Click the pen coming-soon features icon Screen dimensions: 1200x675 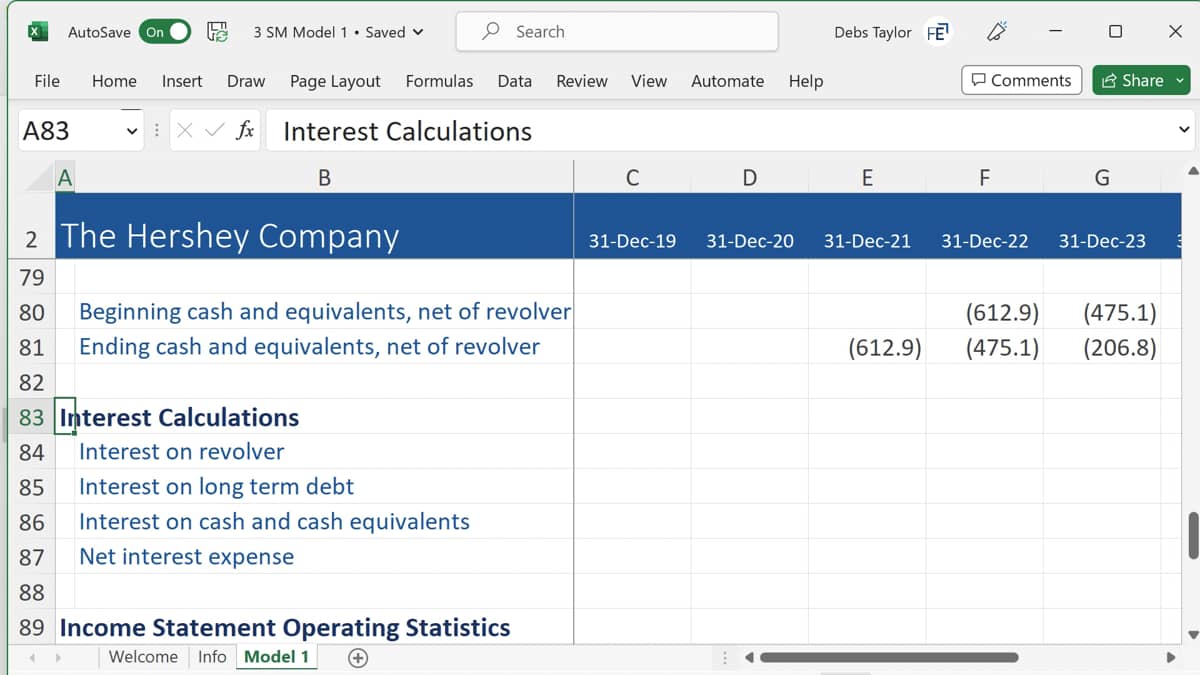pos(996,32)
